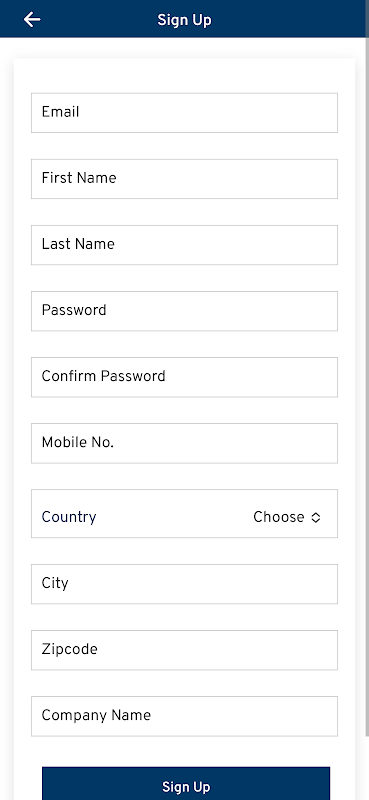
Task: Click the gray page background outside card
Action: (6, 408)
